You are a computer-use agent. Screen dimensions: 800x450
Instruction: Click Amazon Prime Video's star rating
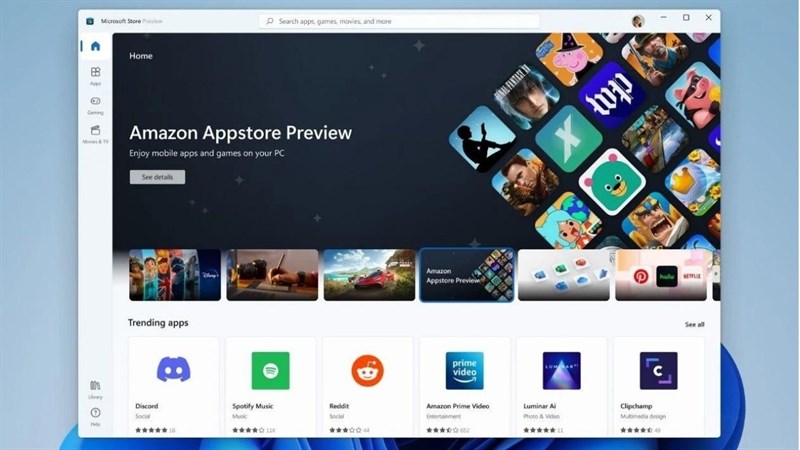[442, 430]
